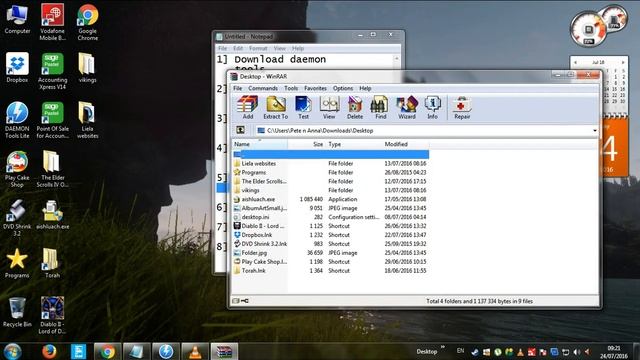Click the Delete toolbar icon
The height and width of the screenshot is (360, 640).
coord(355,108)
